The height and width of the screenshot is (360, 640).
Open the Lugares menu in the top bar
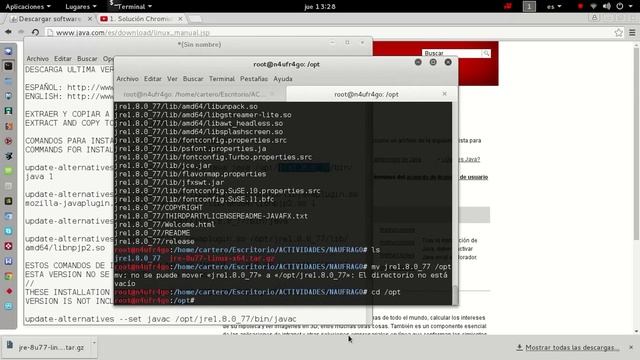click(x=81, y=7)
